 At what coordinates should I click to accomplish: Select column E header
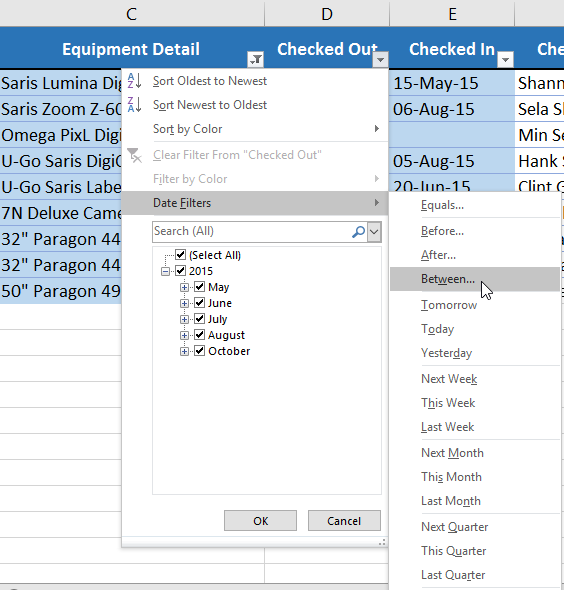coord(452,14)
